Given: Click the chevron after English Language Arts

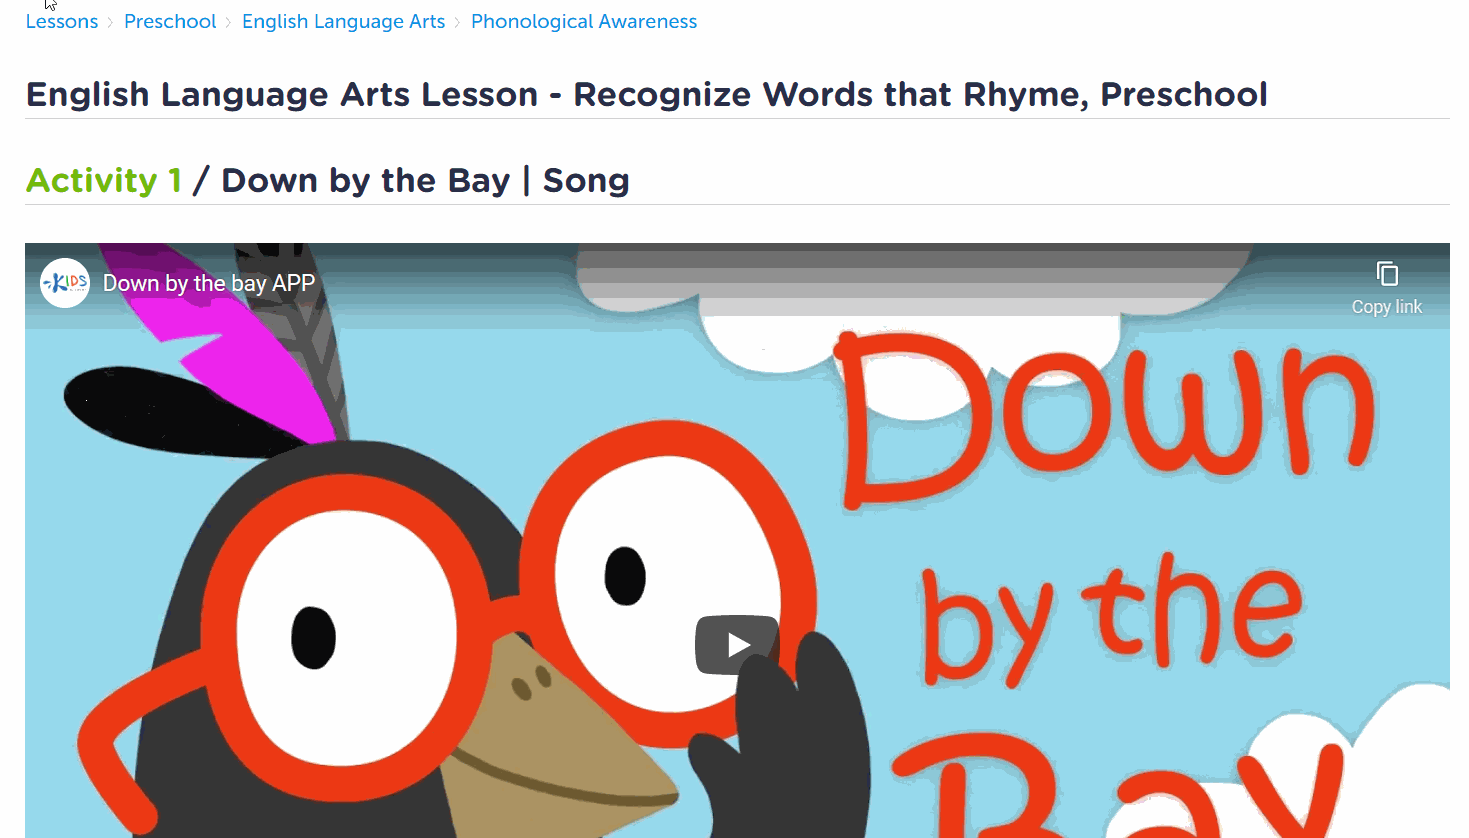Looking at the screenshot, I should 458,22.
